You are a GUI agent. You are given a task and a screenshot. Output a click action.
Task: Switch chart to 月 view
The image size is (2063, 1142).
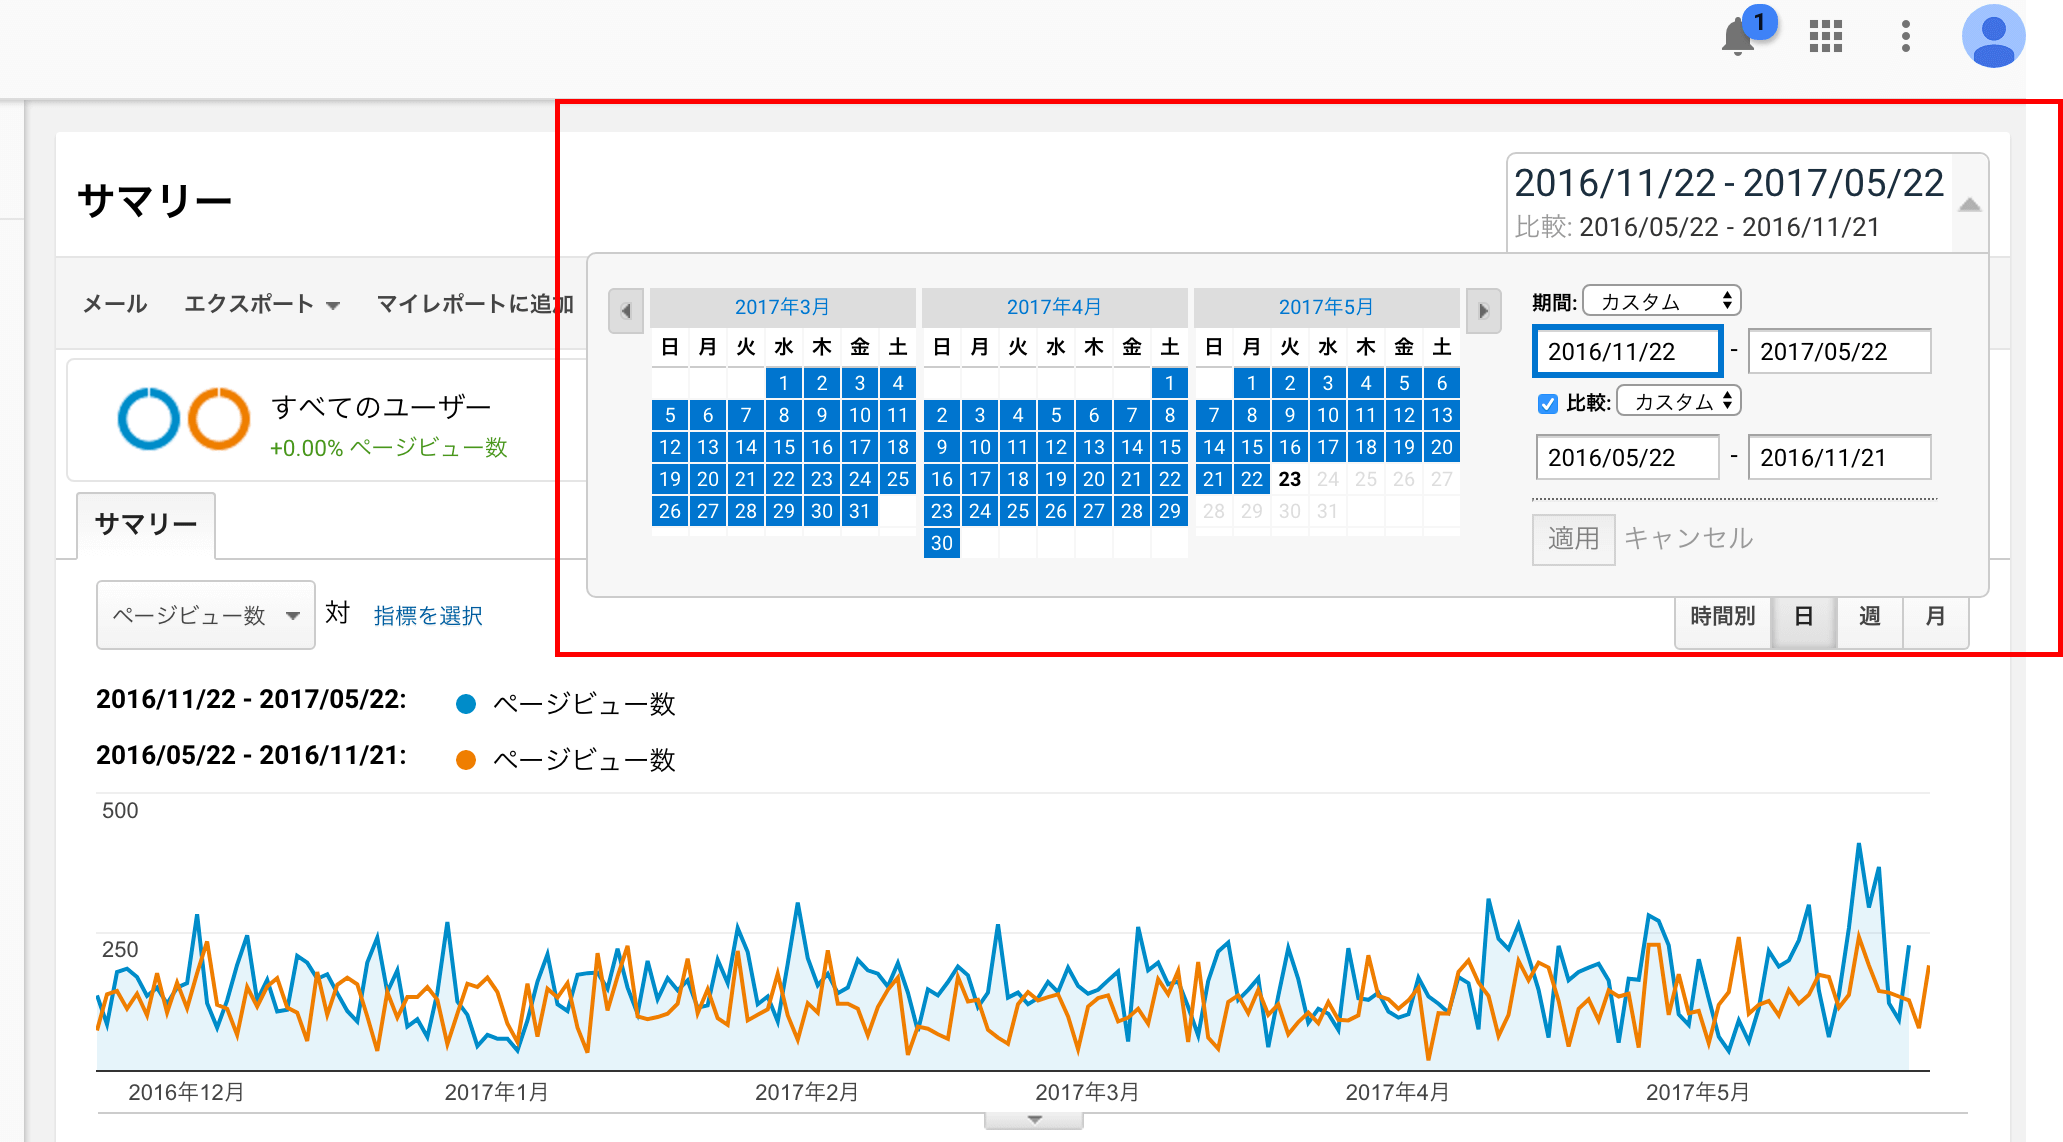tap(1935, 616)
